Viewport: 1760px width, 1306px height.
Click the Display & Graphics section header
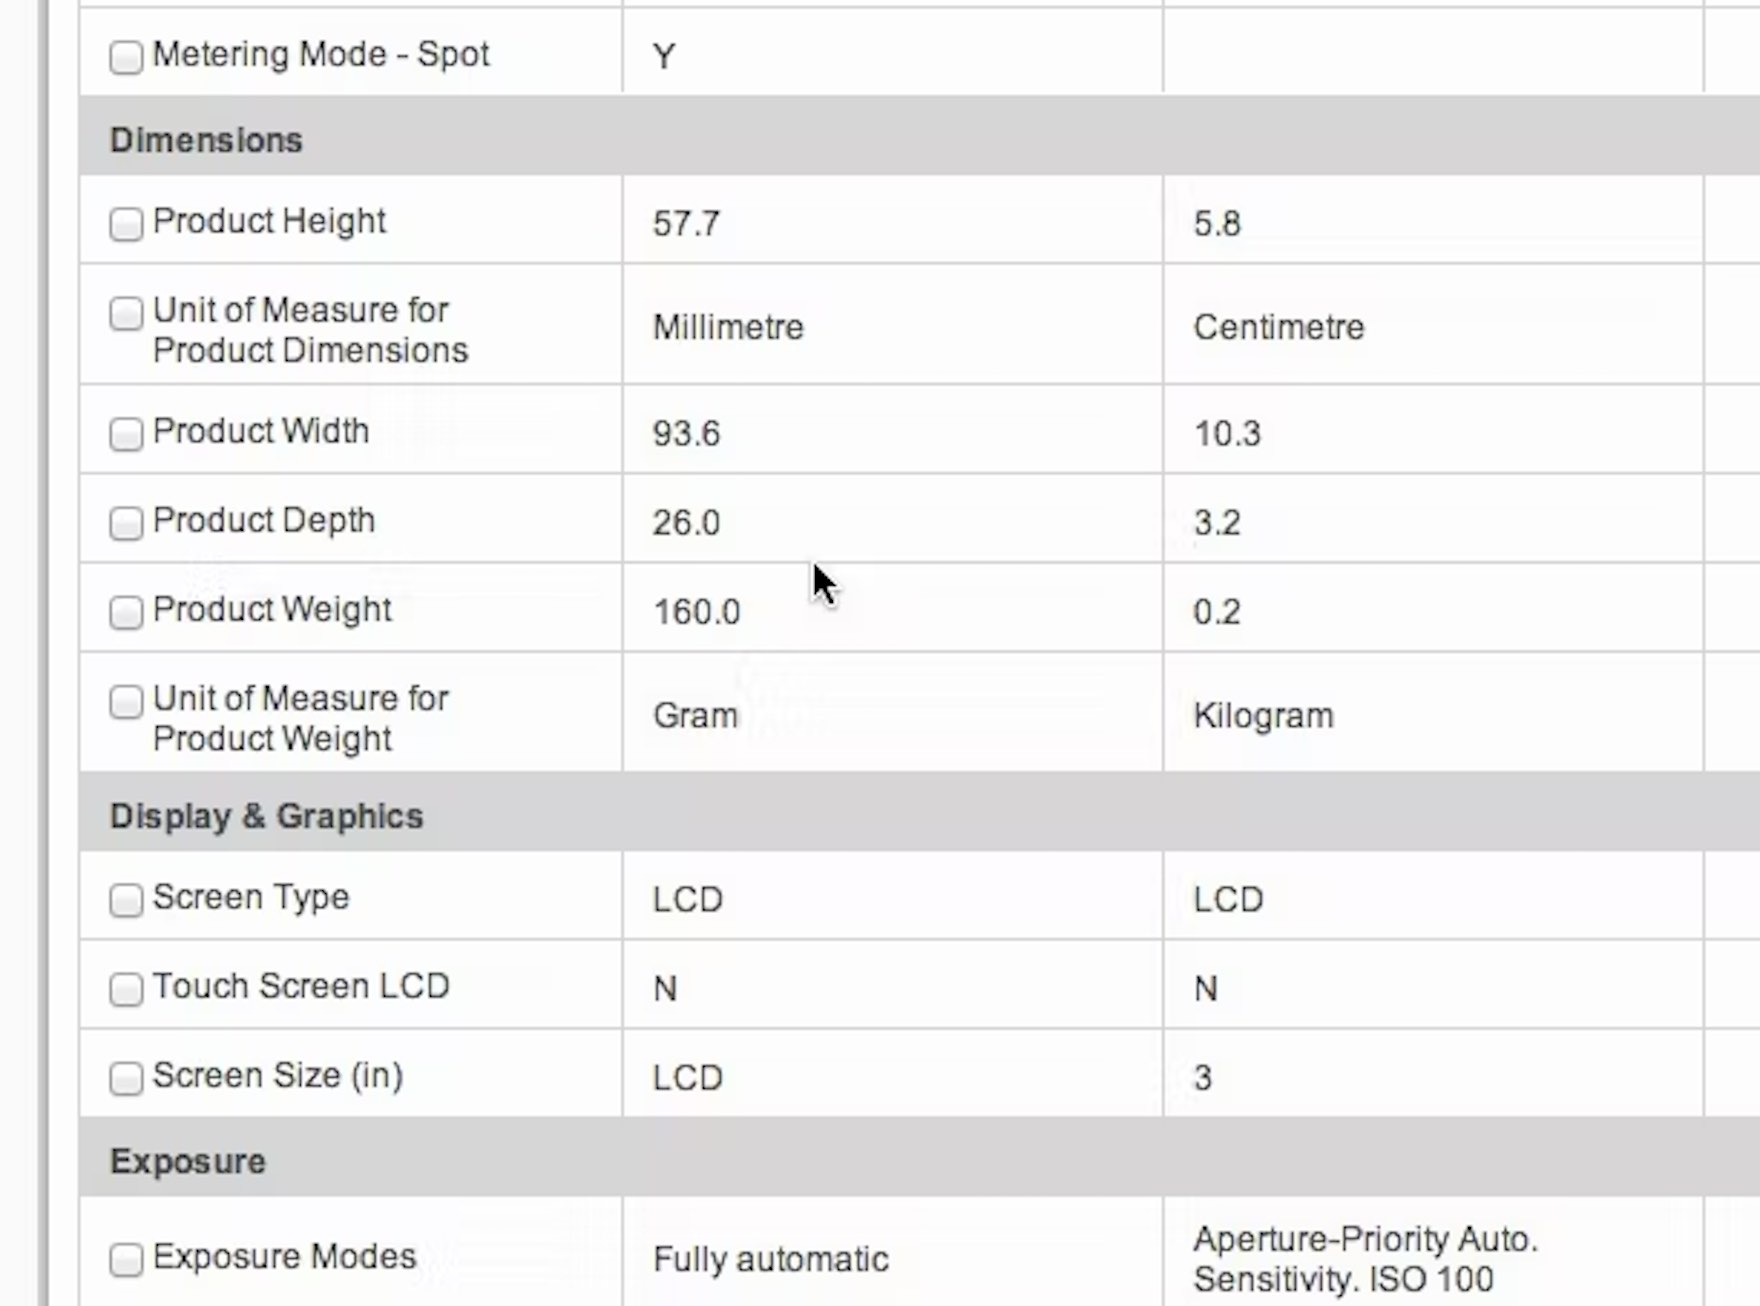(266, 816)
